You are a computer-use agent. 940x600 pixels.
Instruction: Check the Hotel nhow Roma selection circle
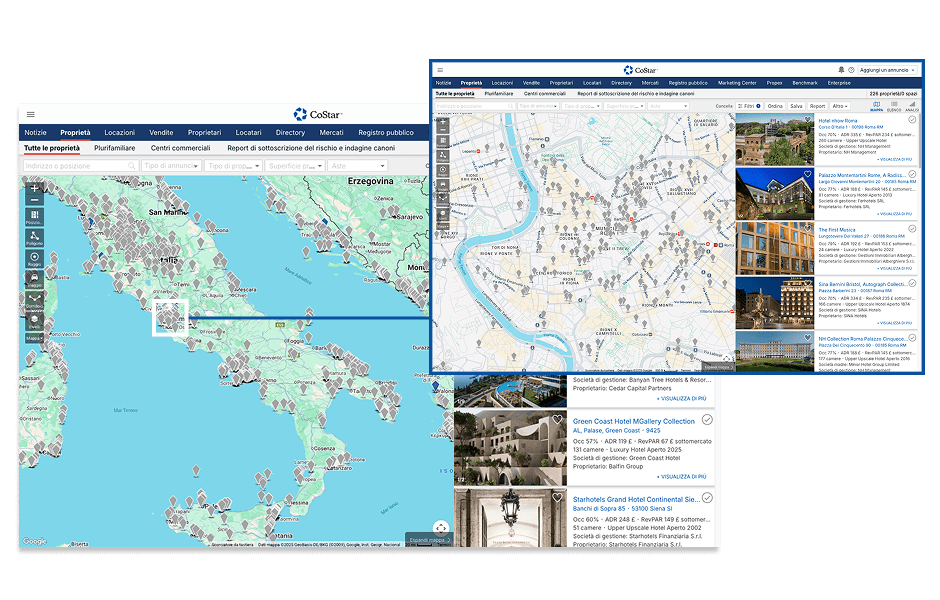[912, 119]
